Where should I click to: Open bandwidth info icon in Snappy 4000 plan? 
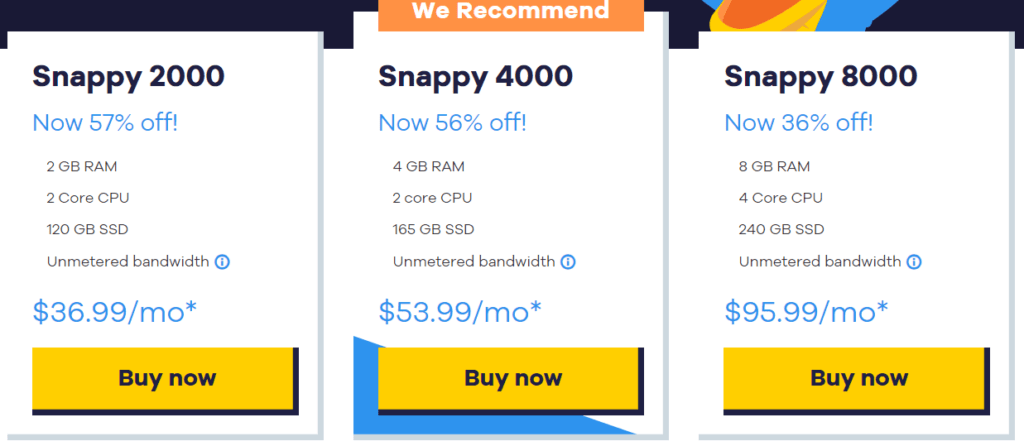click(568, 262)
